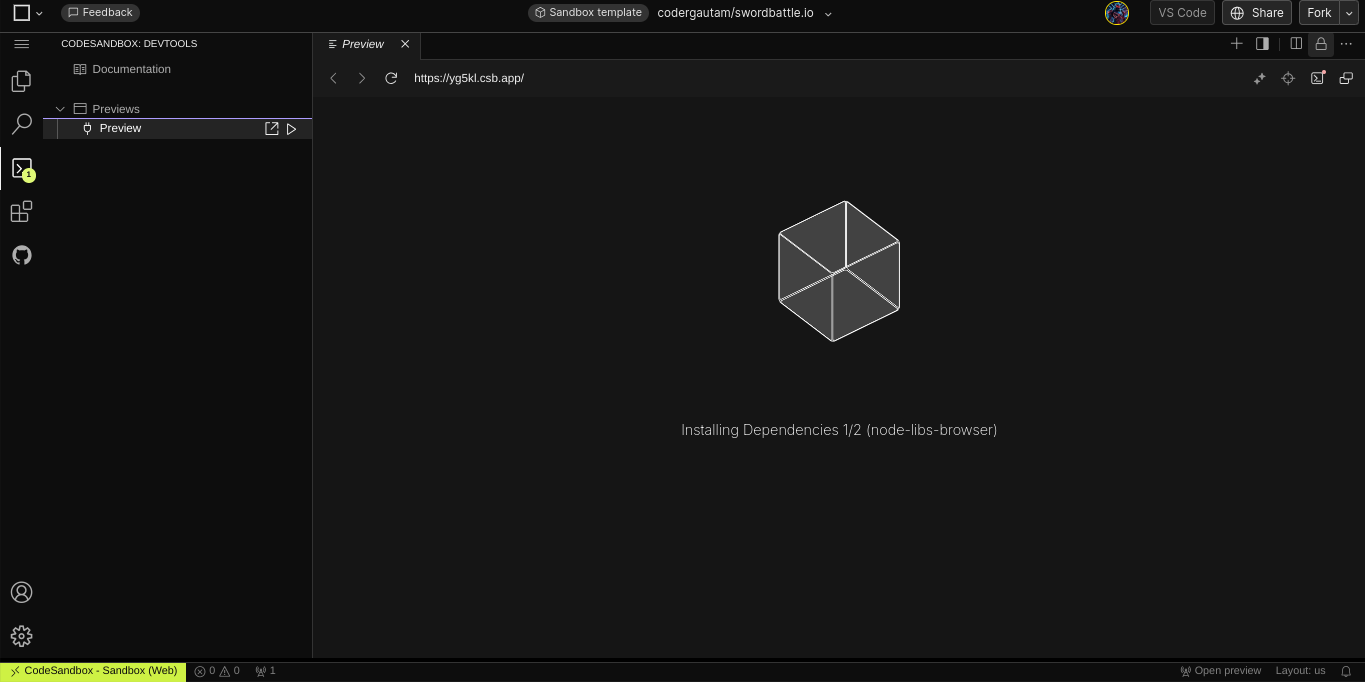Click the crosshair inspect element icon
Image resolution: width=1365 pixels, height=682 pixels.
click(1288, 78)
